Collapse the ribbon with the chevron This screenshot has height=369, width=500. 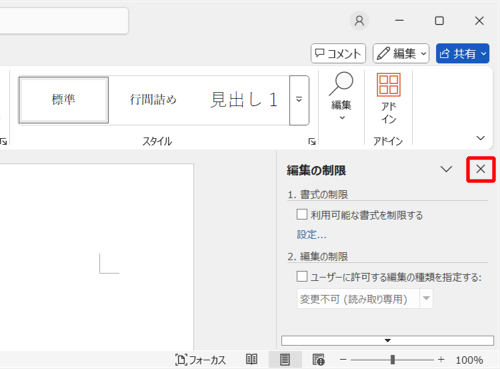coord(480,138)
